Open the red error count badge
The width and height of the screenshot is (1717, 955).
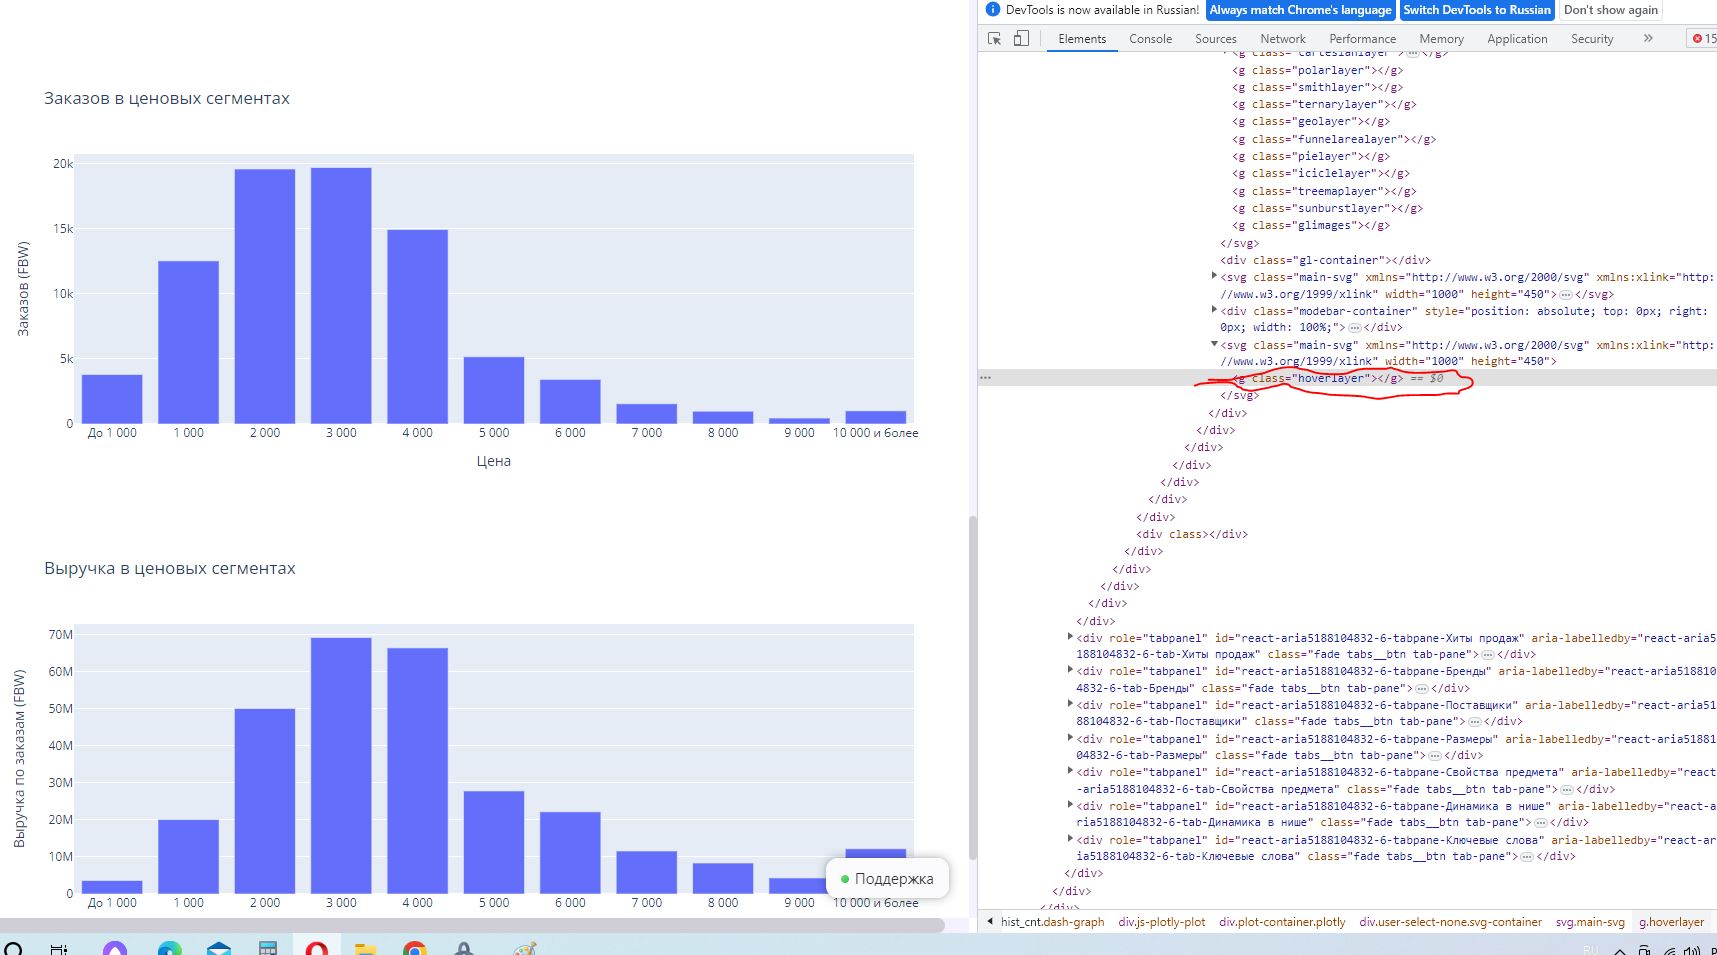click(1703, 39)
